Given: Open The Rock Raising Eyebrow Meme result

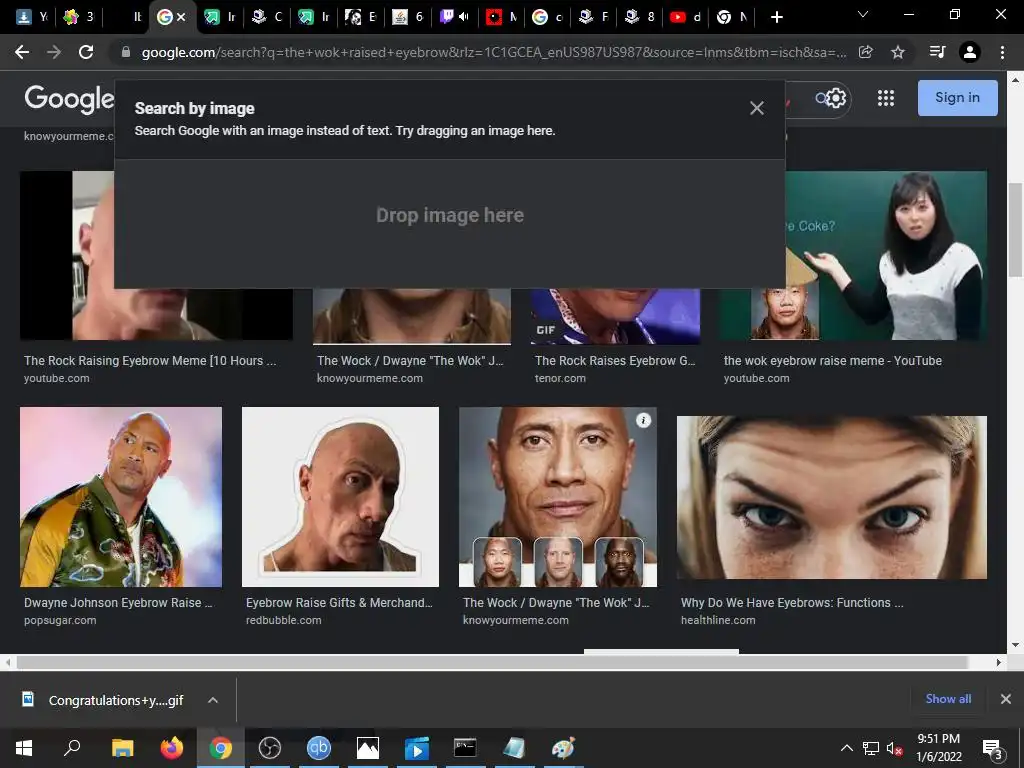Looking at the screenshot, I should [x=150, y=360].
